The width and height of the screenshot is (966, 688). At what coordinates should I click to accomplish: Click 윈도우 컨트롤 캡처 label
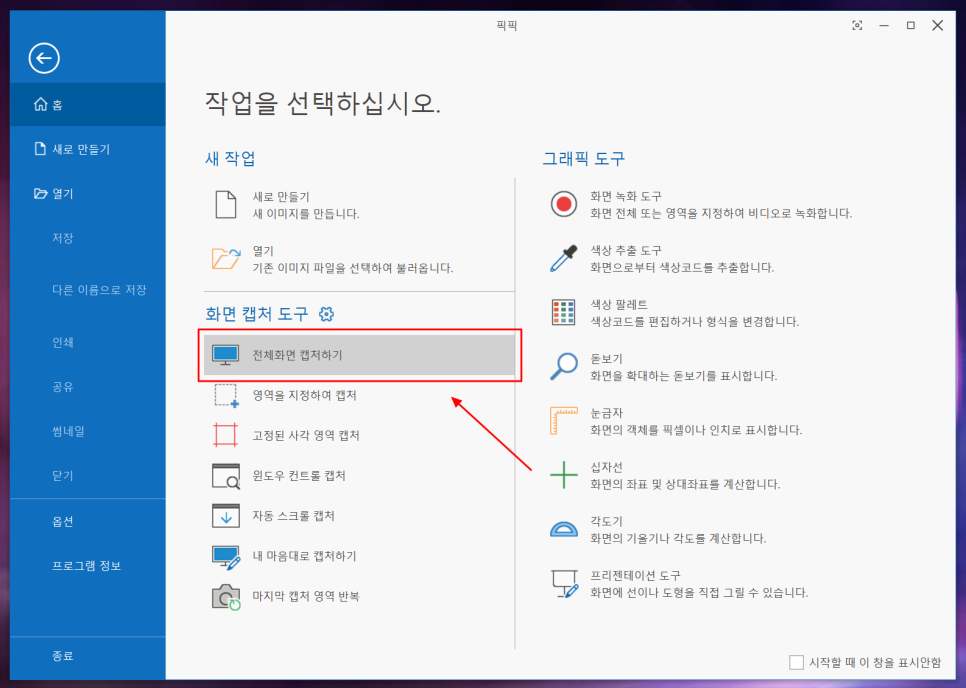pos(299,476)
